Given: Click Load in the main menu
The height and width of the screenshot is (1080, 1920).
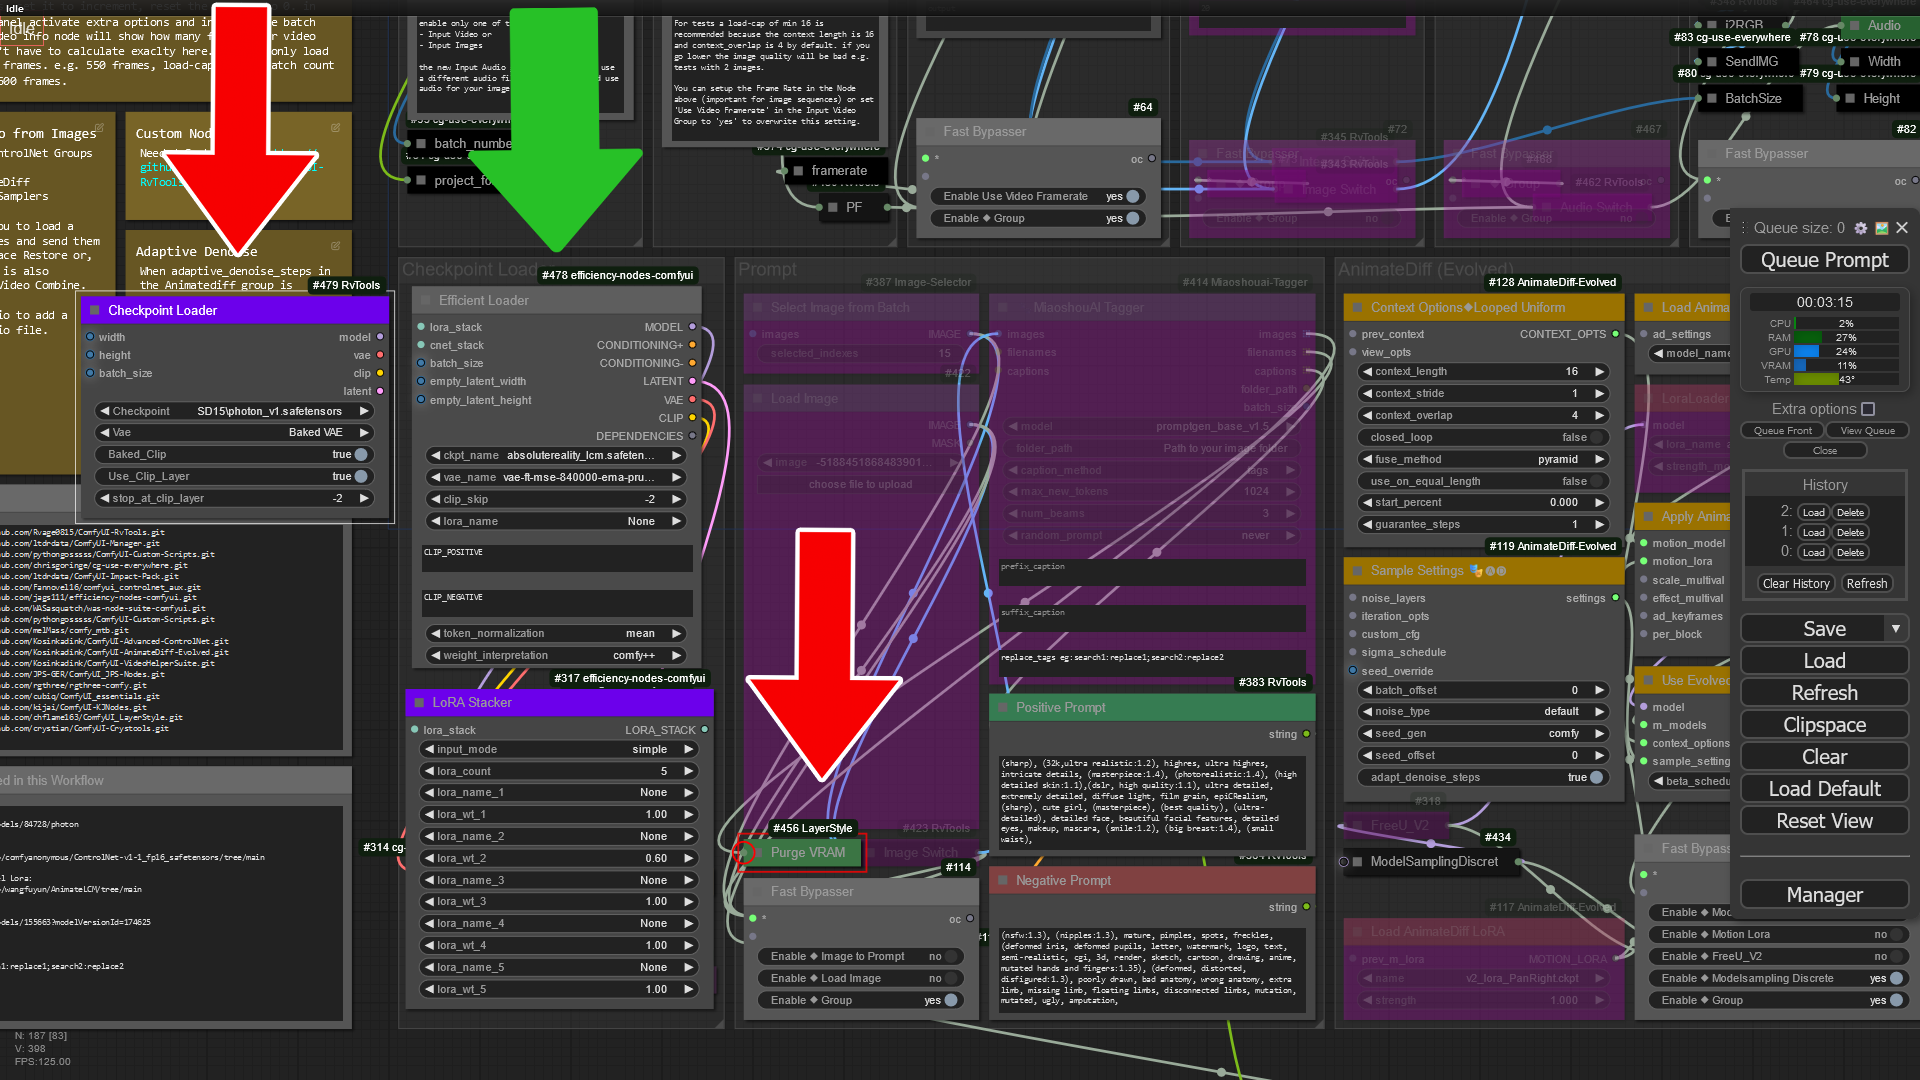Looking at the screenshot, I should point(1824,661).
